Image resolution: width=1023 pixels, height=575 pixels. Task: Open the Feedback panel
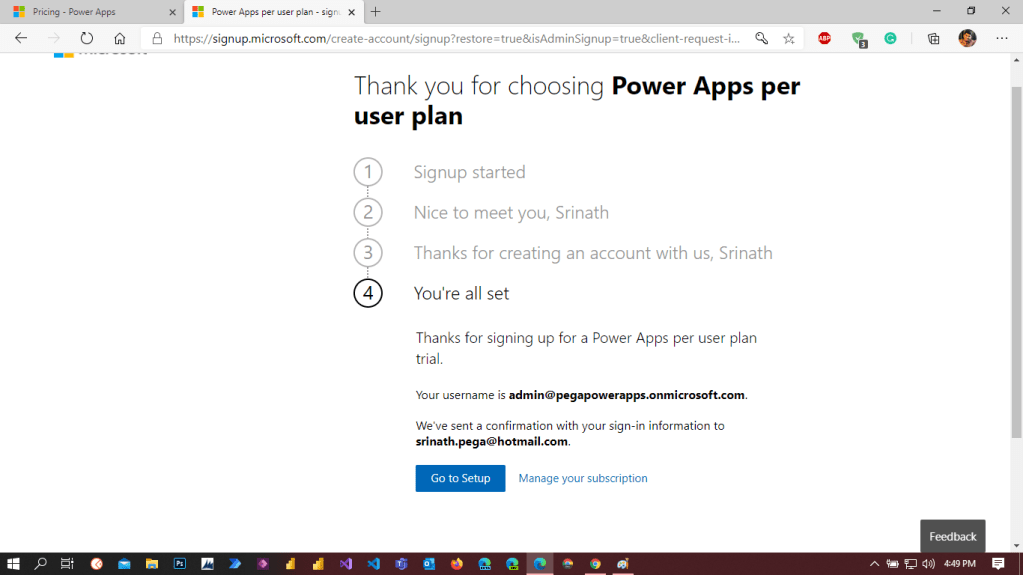952,536
